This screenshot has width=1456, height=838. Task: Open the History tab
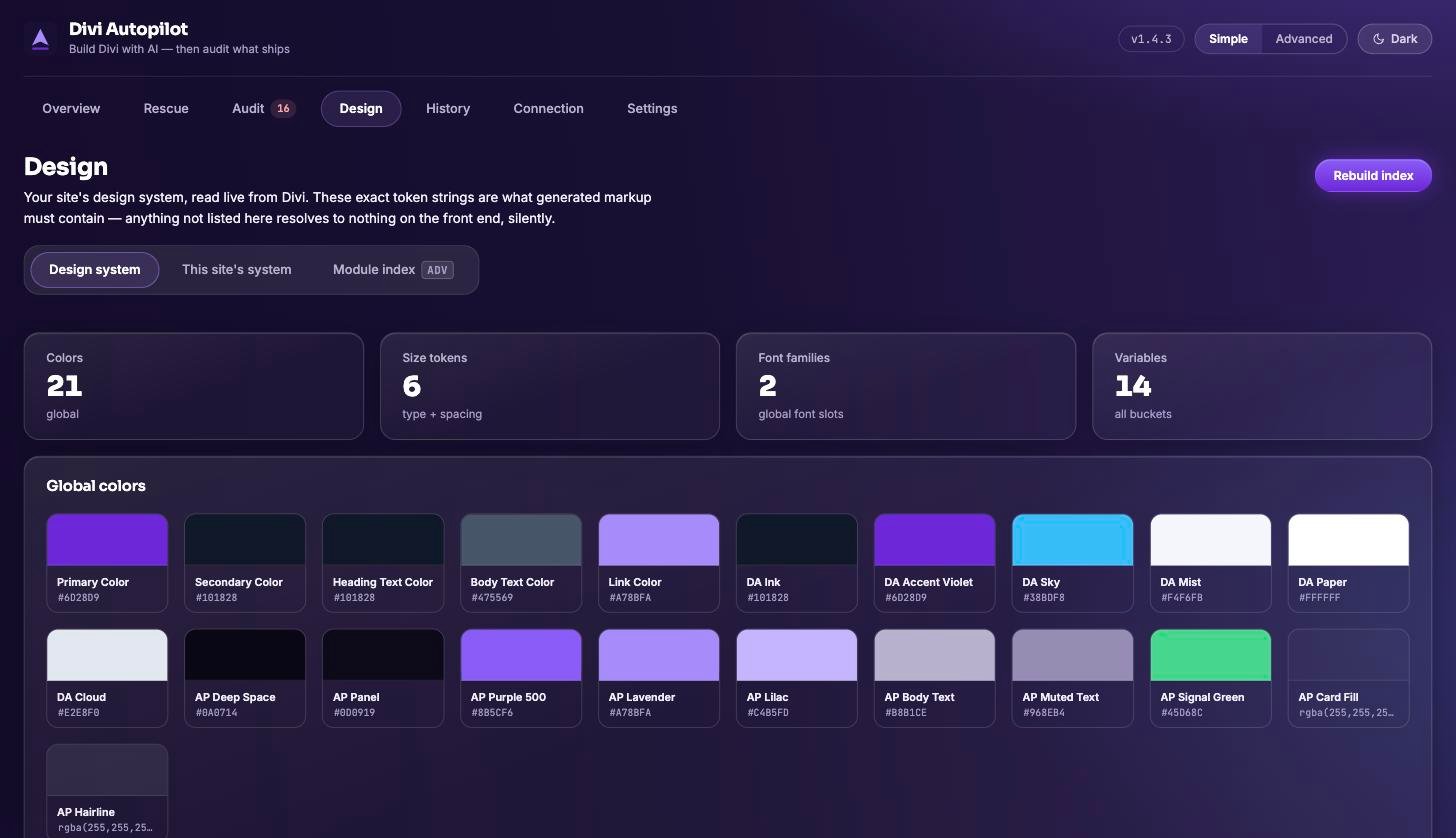[448, 108]
